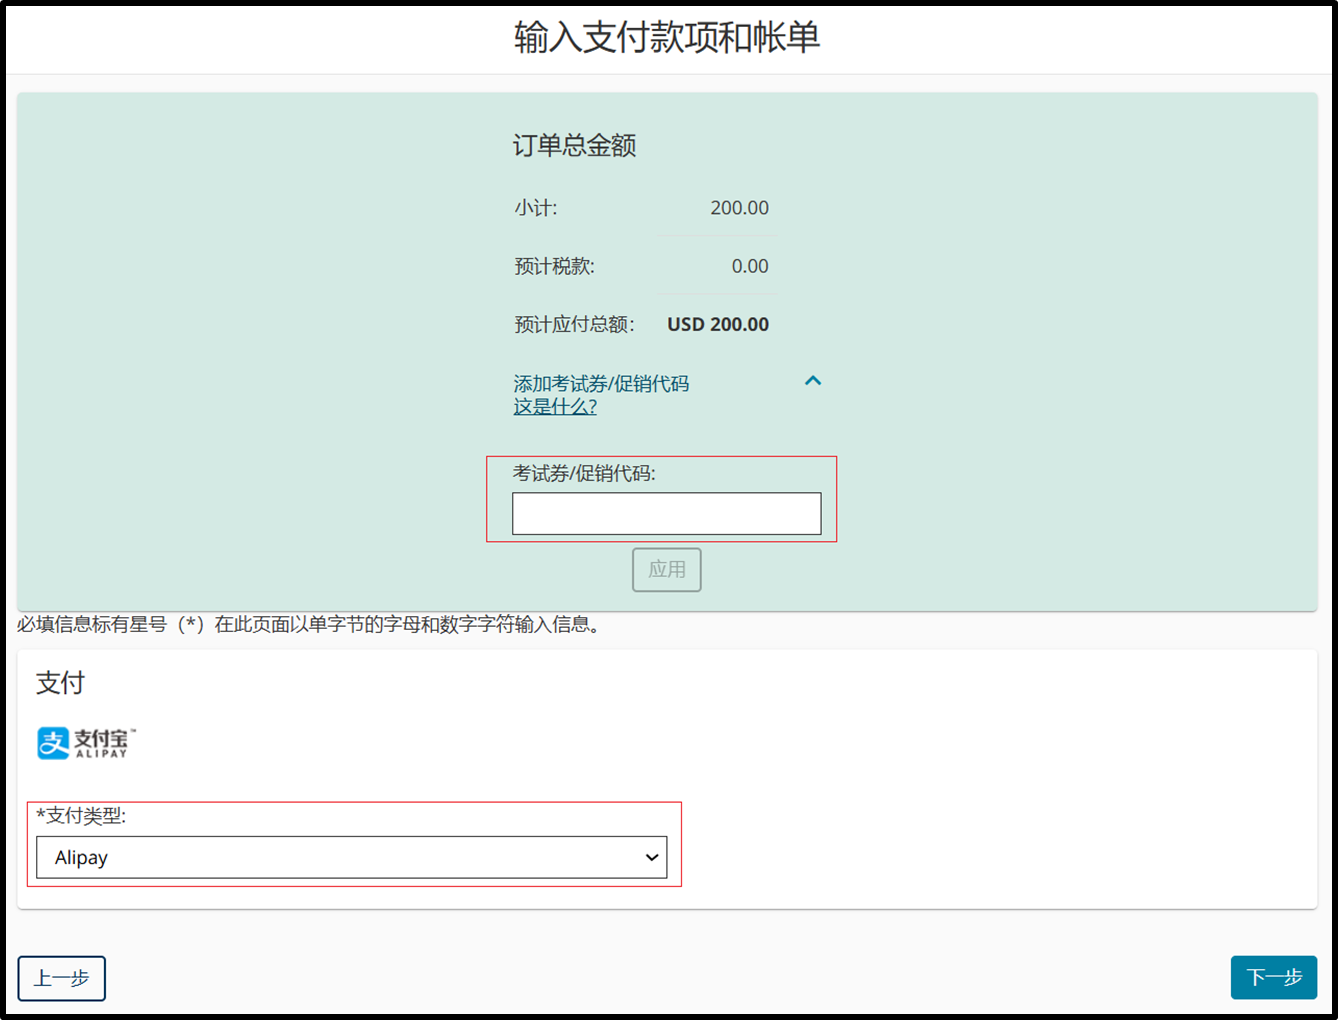Click the 预计应付总额 label

pos(574,325)
